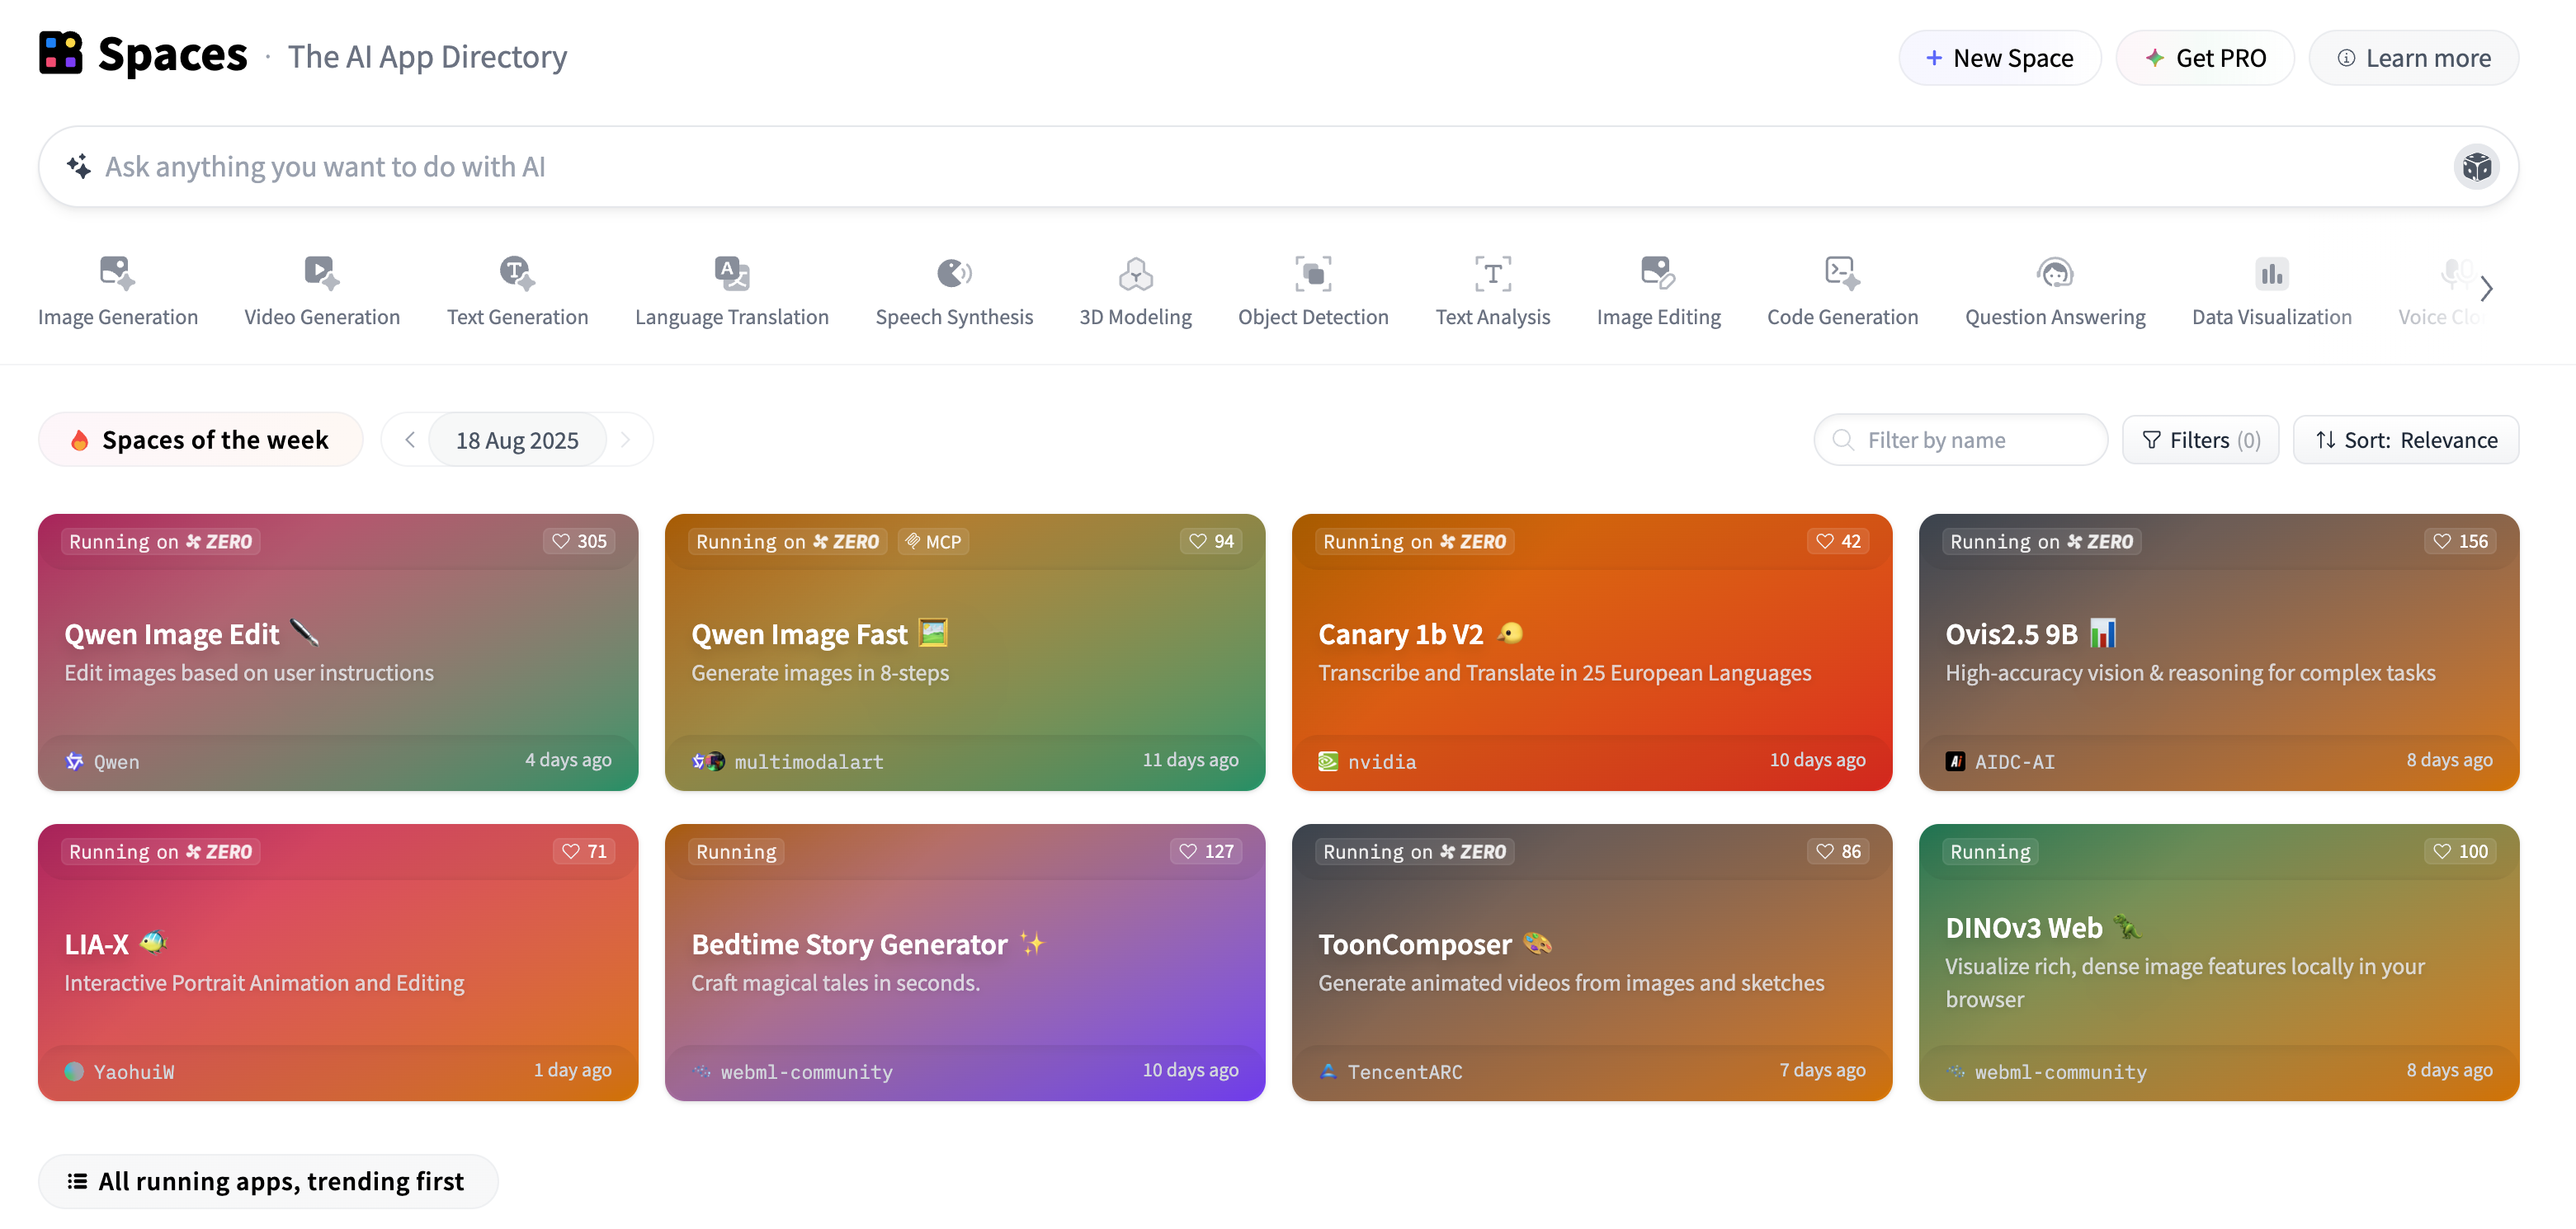
Task: Like the Canary 1b V2 space (42)
Action: (x=1838, y=541)
